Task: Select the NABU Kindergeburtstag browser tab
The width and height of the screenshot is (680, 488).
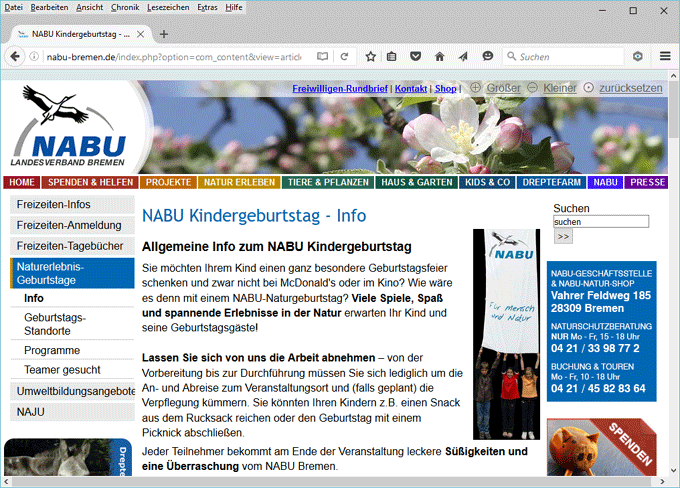Action: 80,34
